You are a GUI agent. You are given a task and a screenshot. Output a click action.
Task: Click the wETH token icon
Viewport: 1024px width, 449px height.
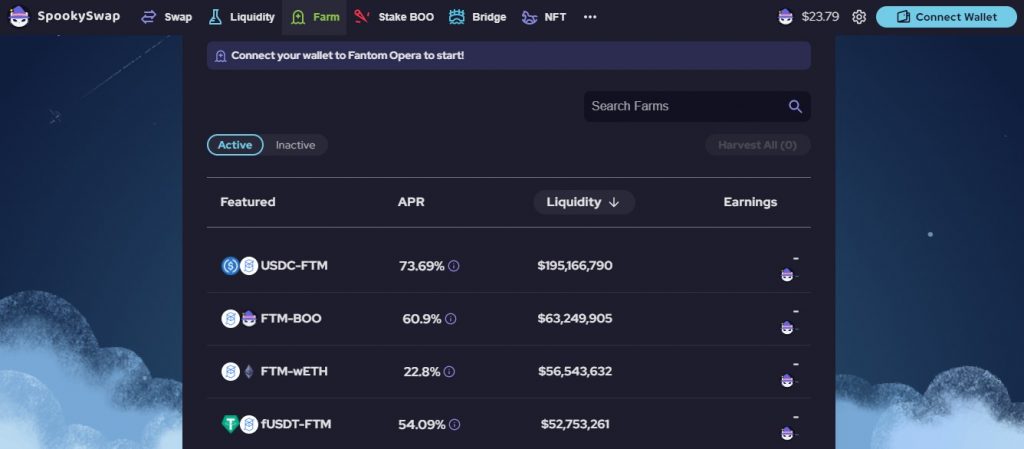point(249,371)
